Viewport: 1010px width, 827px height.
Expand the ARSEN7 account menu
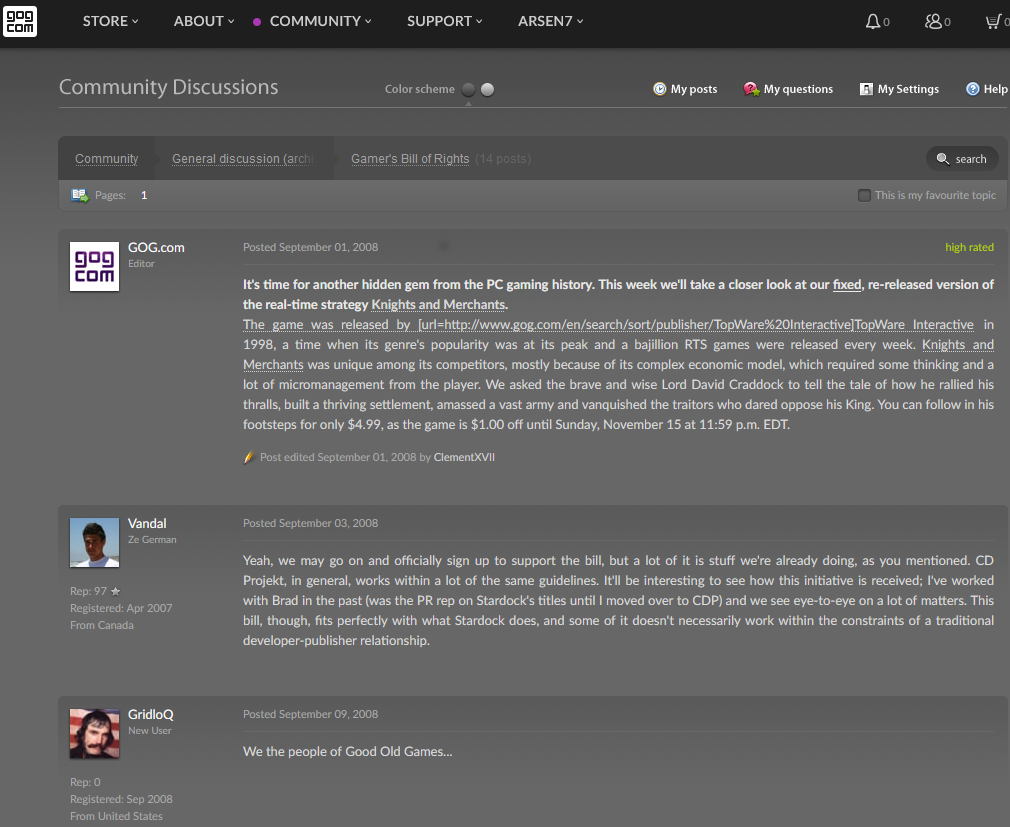click(x=551, y=21)
